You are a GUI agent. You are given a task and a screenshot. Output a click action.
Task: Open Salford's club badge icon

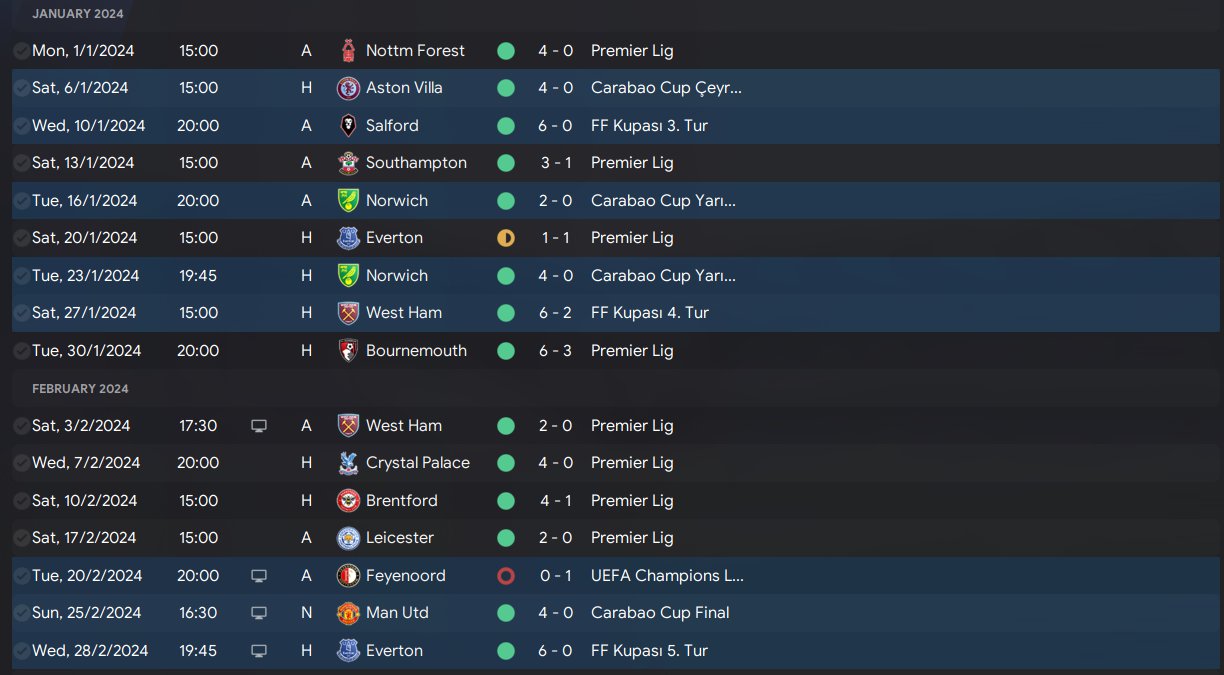tap(348, 126)
